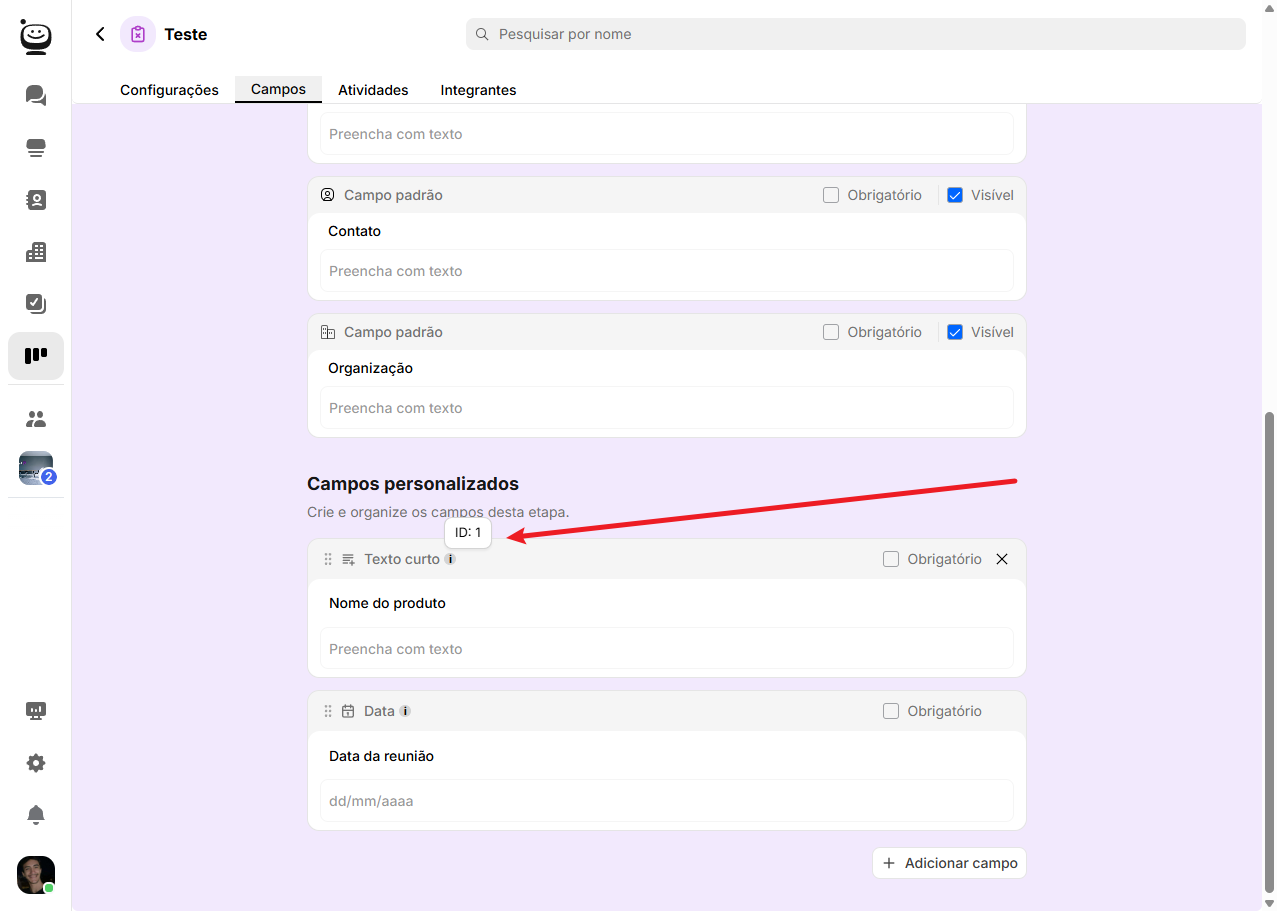
Task: Click the Adicionar campo button
Action: coord(949,863)
